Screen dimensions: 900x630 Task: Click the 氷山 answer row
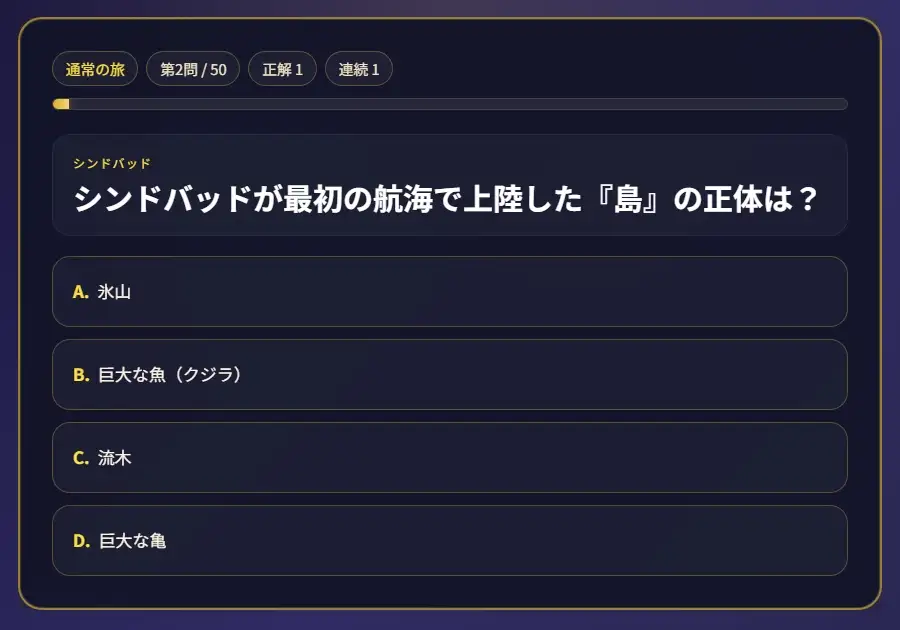(x=450, y=291)
